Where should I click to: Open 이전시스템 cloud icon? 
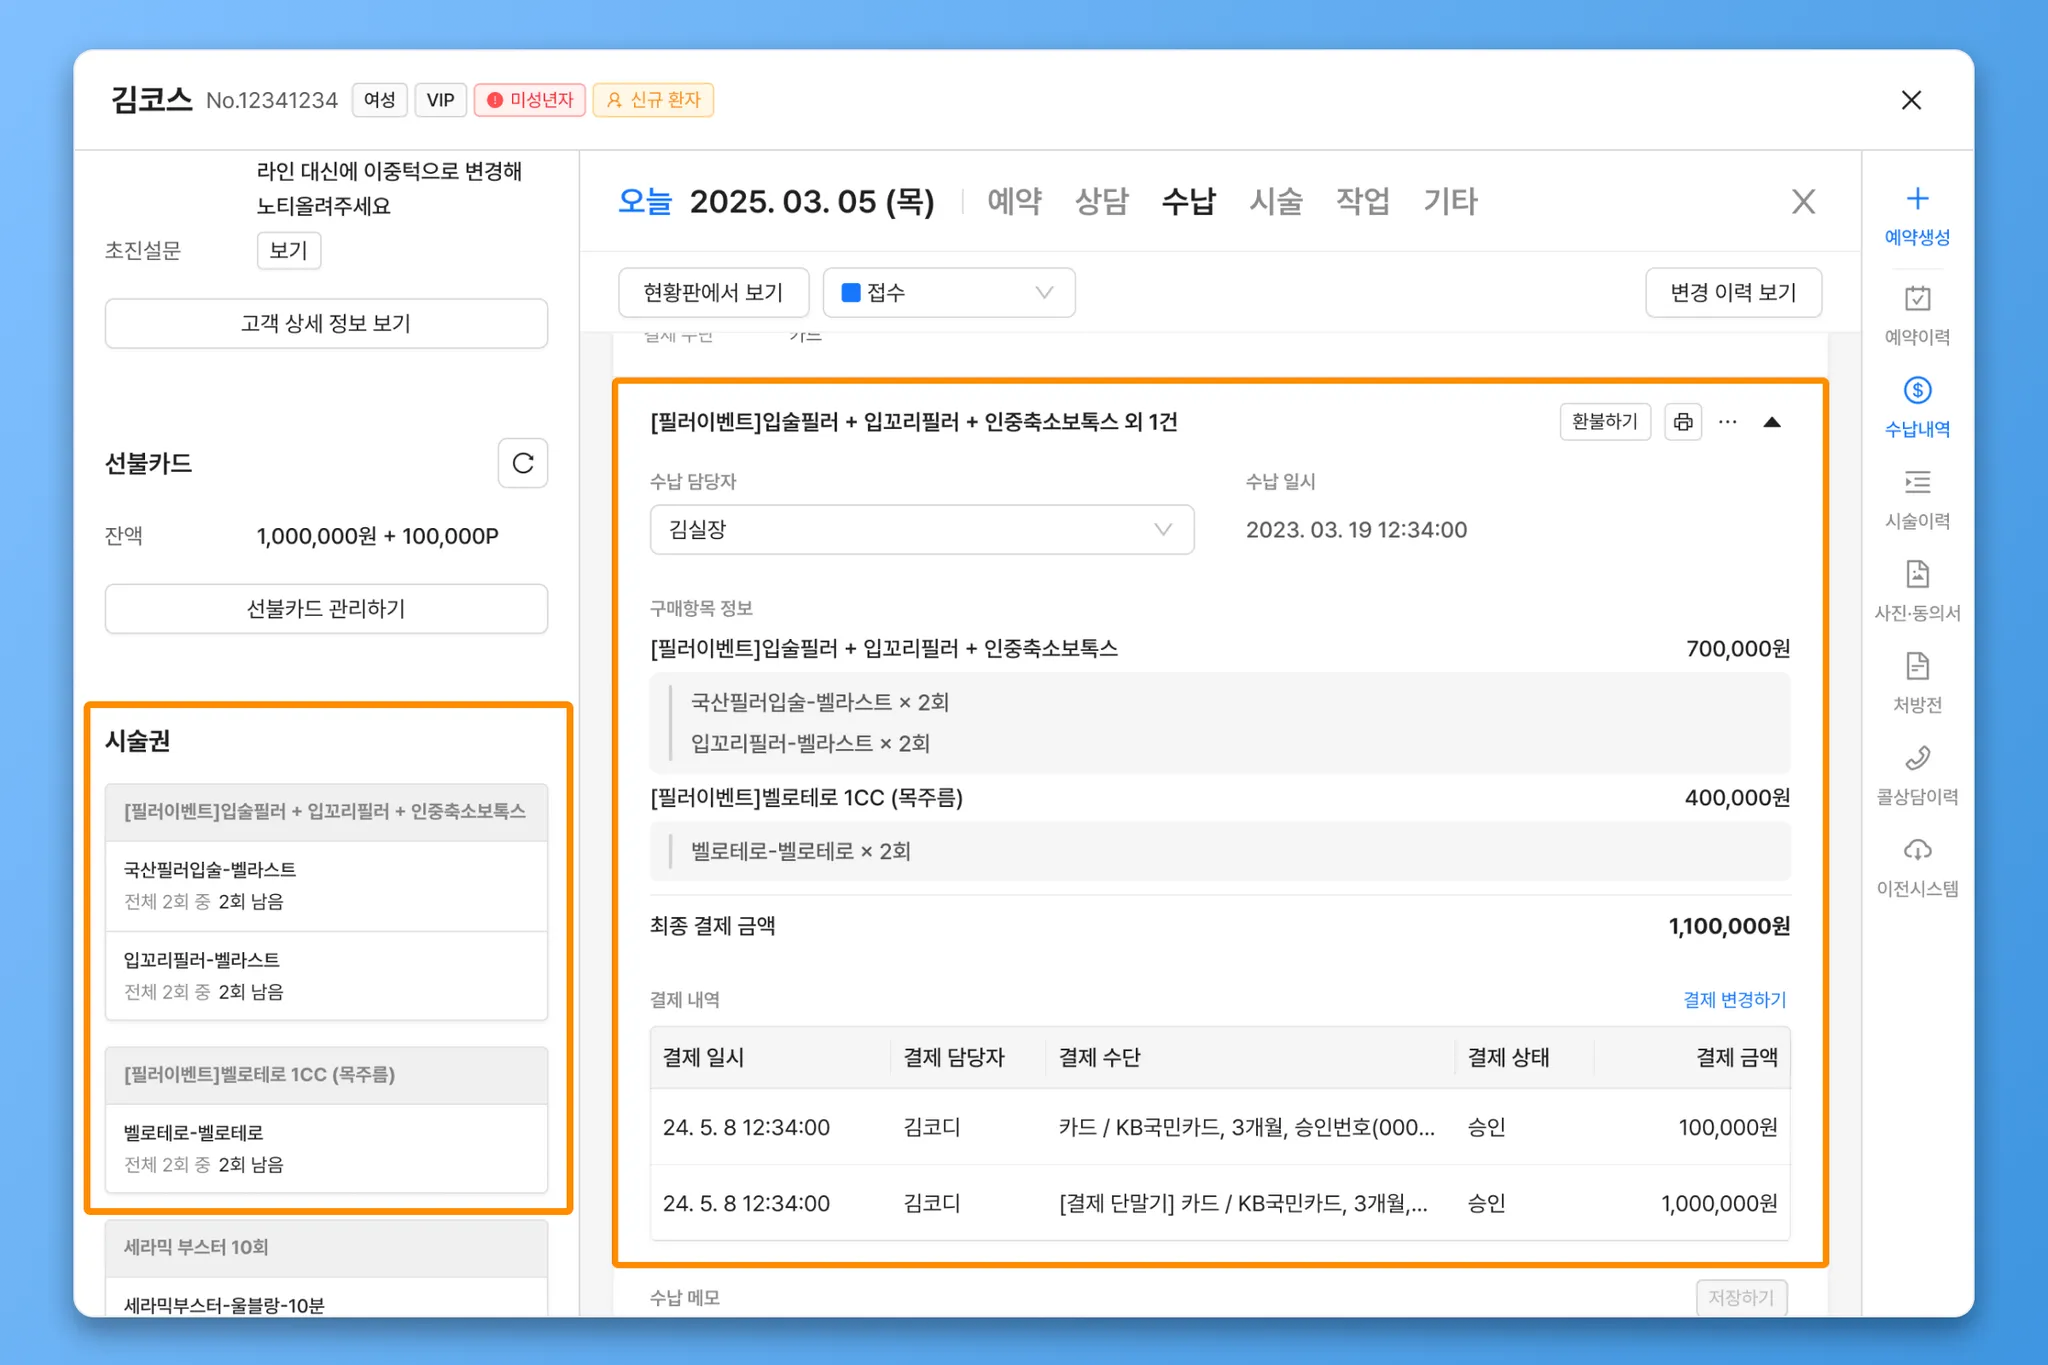click(x=1916, y=851)
